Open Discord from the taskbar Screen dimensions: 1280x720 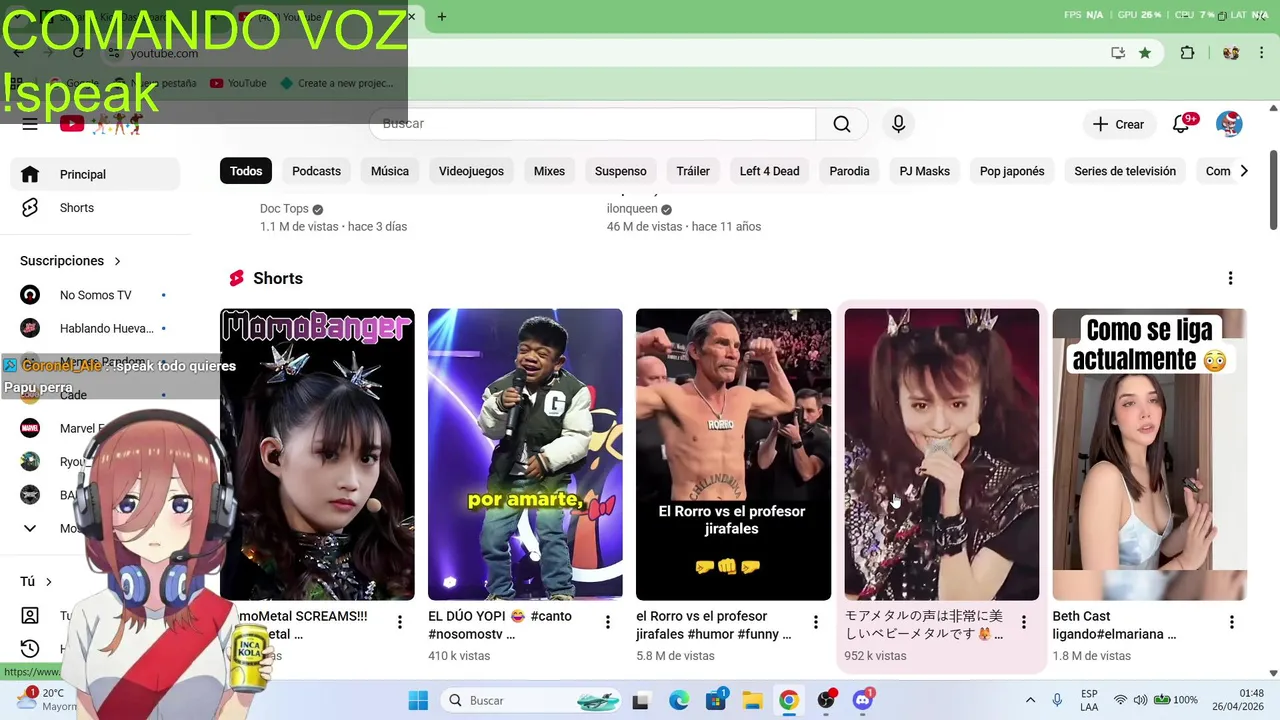coord(863,700)
